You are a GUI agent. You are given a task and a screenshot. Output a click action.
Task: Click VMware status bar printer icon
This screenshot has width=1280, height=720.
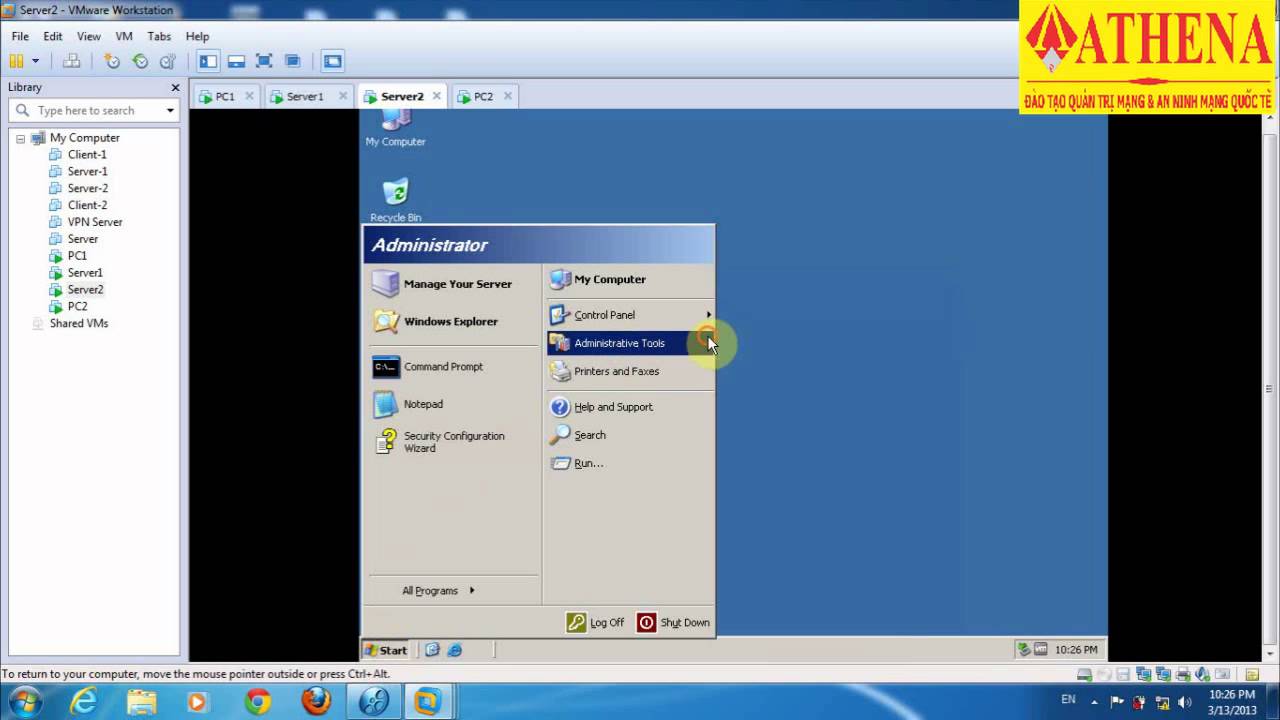click(x=1183, y=675)
